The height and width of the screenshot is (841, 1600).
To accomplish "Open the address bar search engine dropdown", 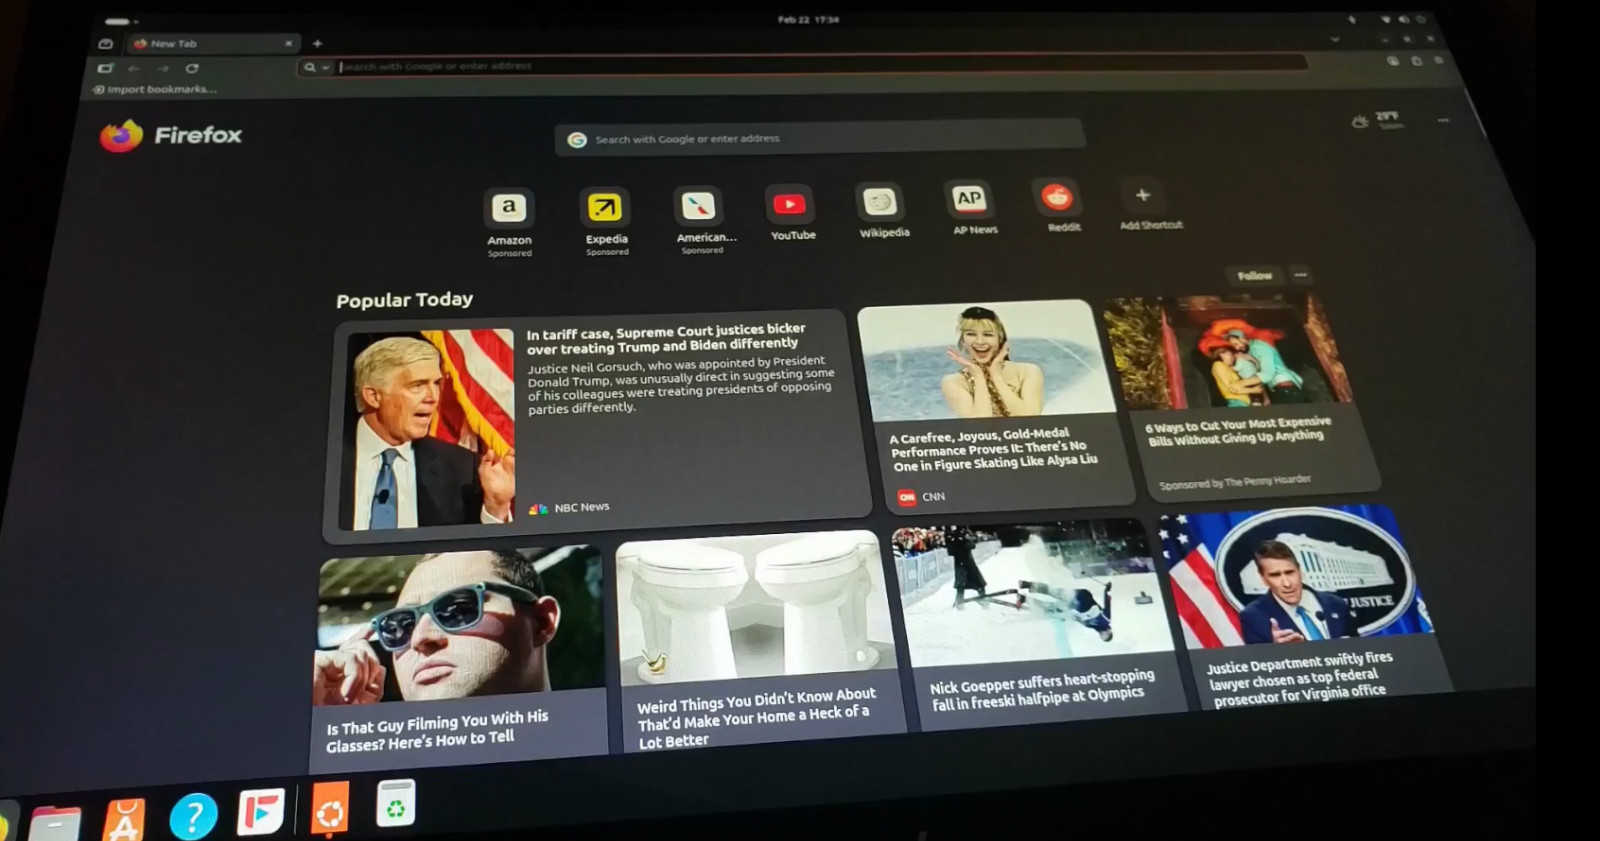I will [x=316, y=67].
